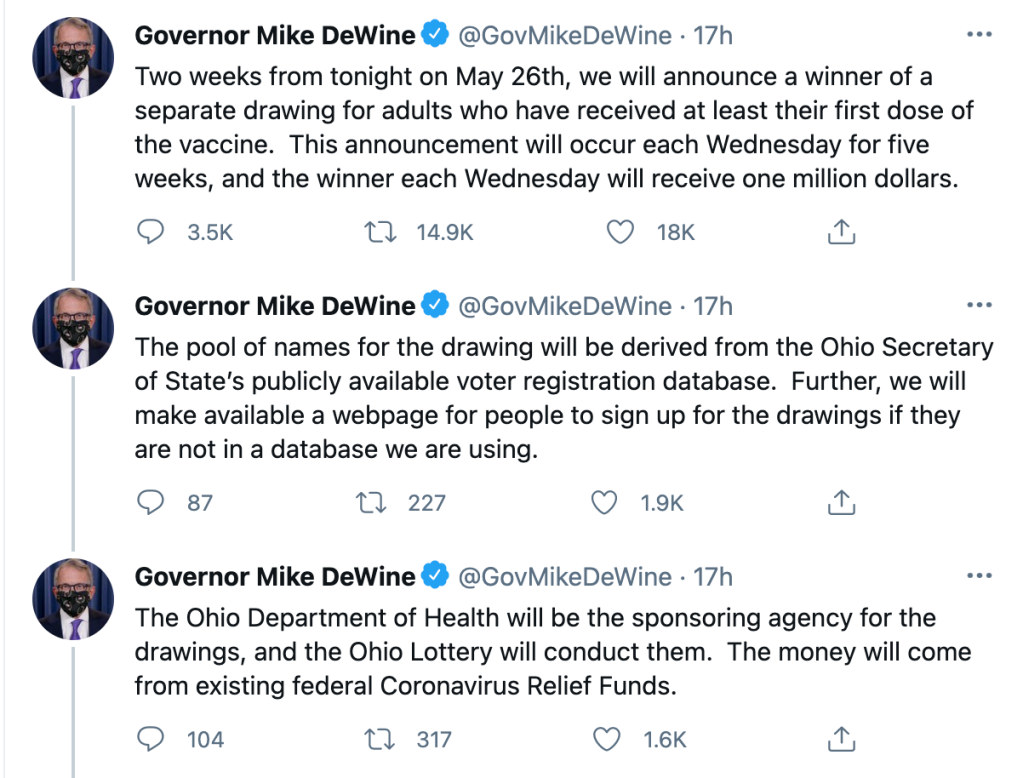Like the tweet with 1.6K likes
Screen dimensions: 1023x778
607,740
